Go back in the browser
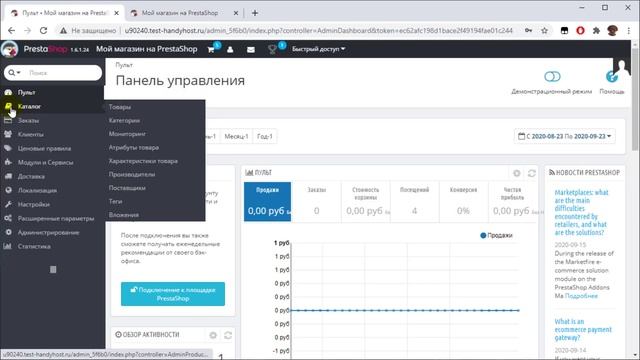Screen dimensions: 640x360 [11, 31]
